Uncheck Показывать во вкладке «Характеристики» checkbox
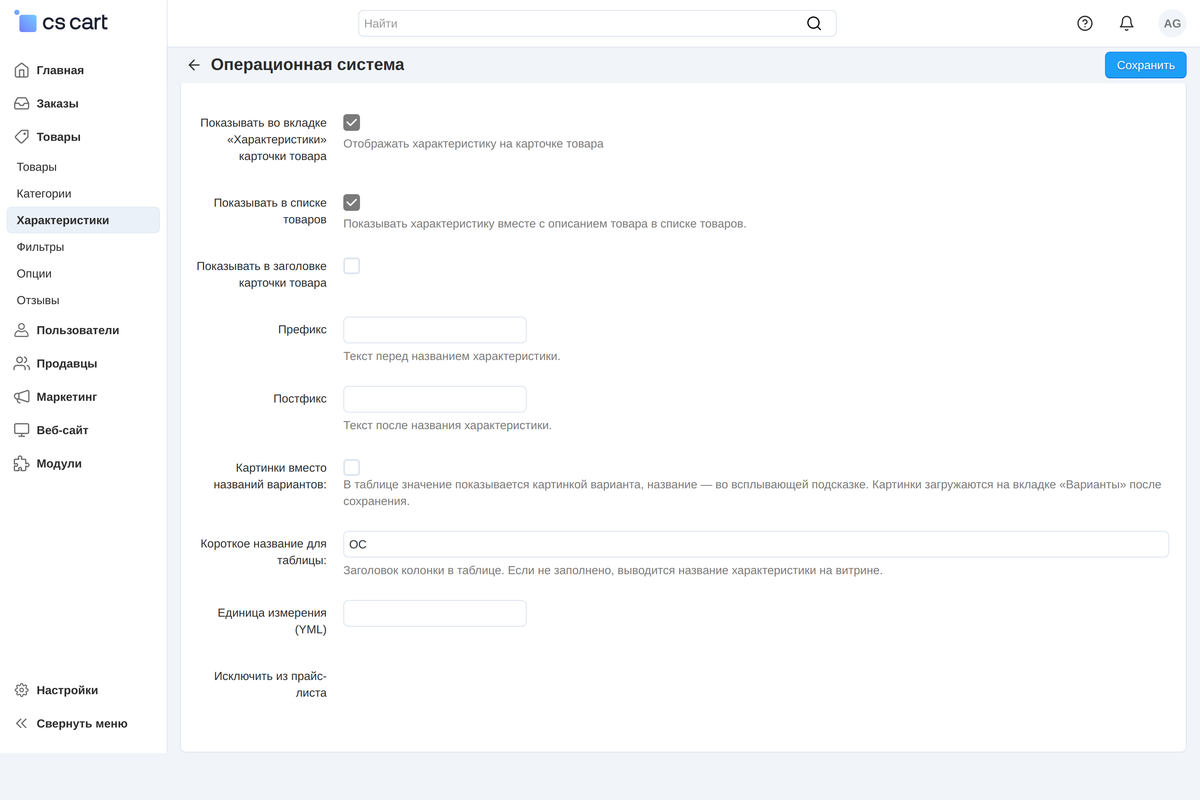This screenshot has width=1200, height=800. pos(351,122)
